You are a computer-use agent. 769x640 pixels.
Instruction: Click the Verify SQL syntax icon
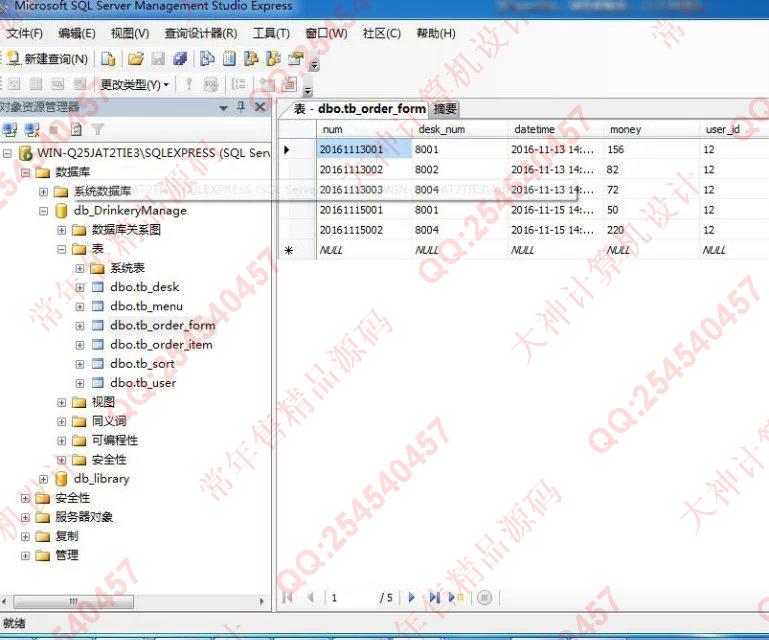(x=211, y=84)
